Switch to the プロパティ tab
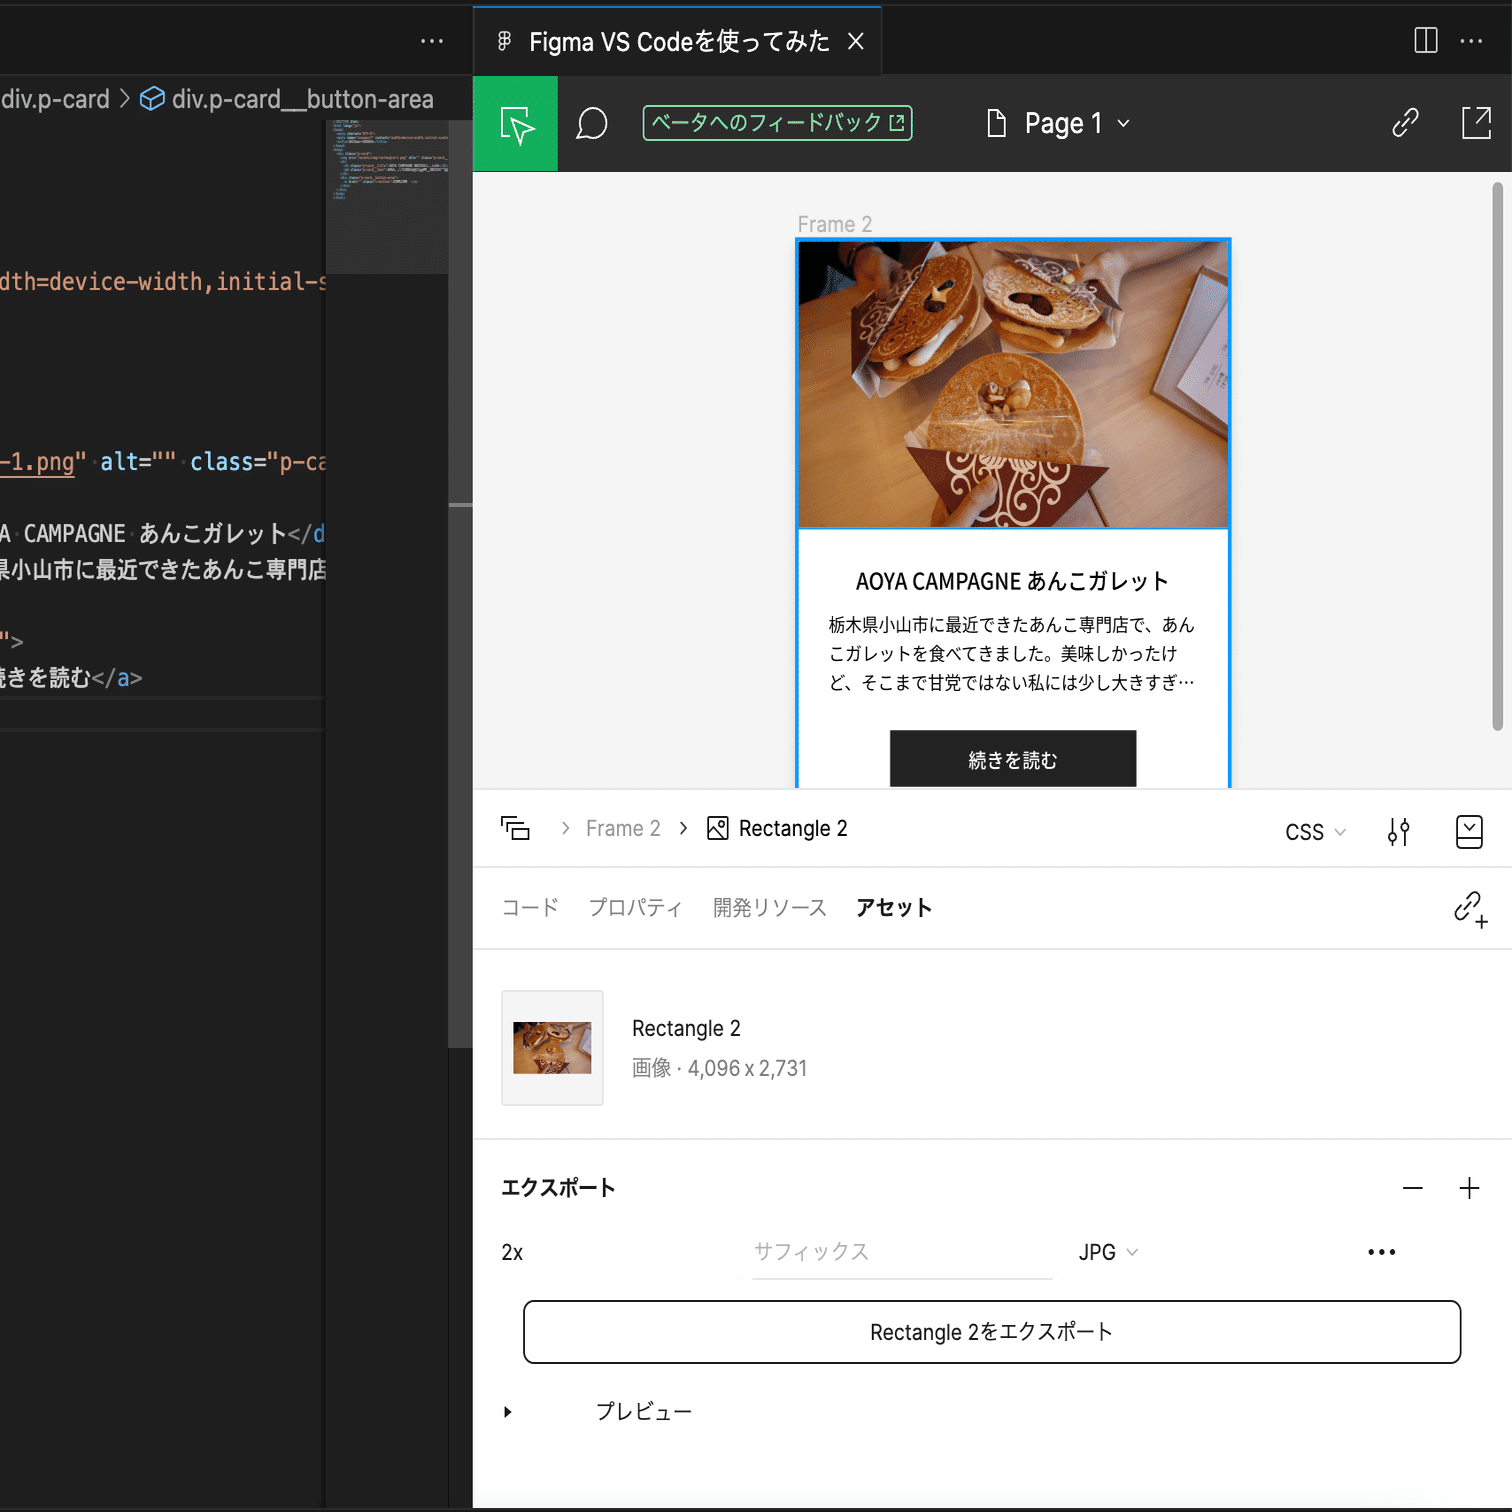 (x=635, y=908)
